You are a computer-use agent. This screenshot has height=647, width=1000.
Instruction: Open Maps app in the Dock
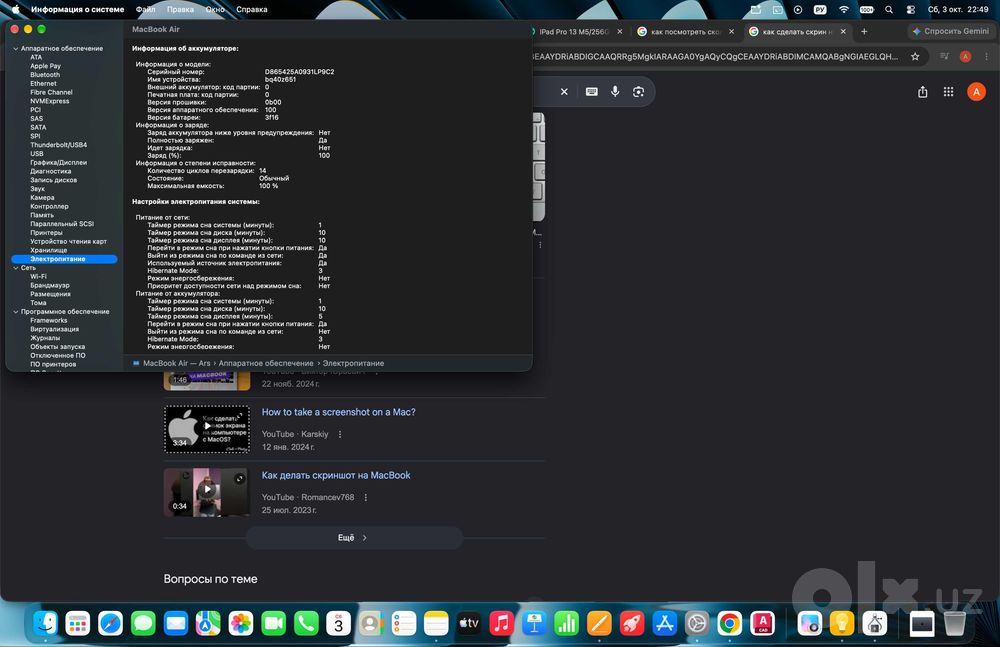(x=208, y=623)
